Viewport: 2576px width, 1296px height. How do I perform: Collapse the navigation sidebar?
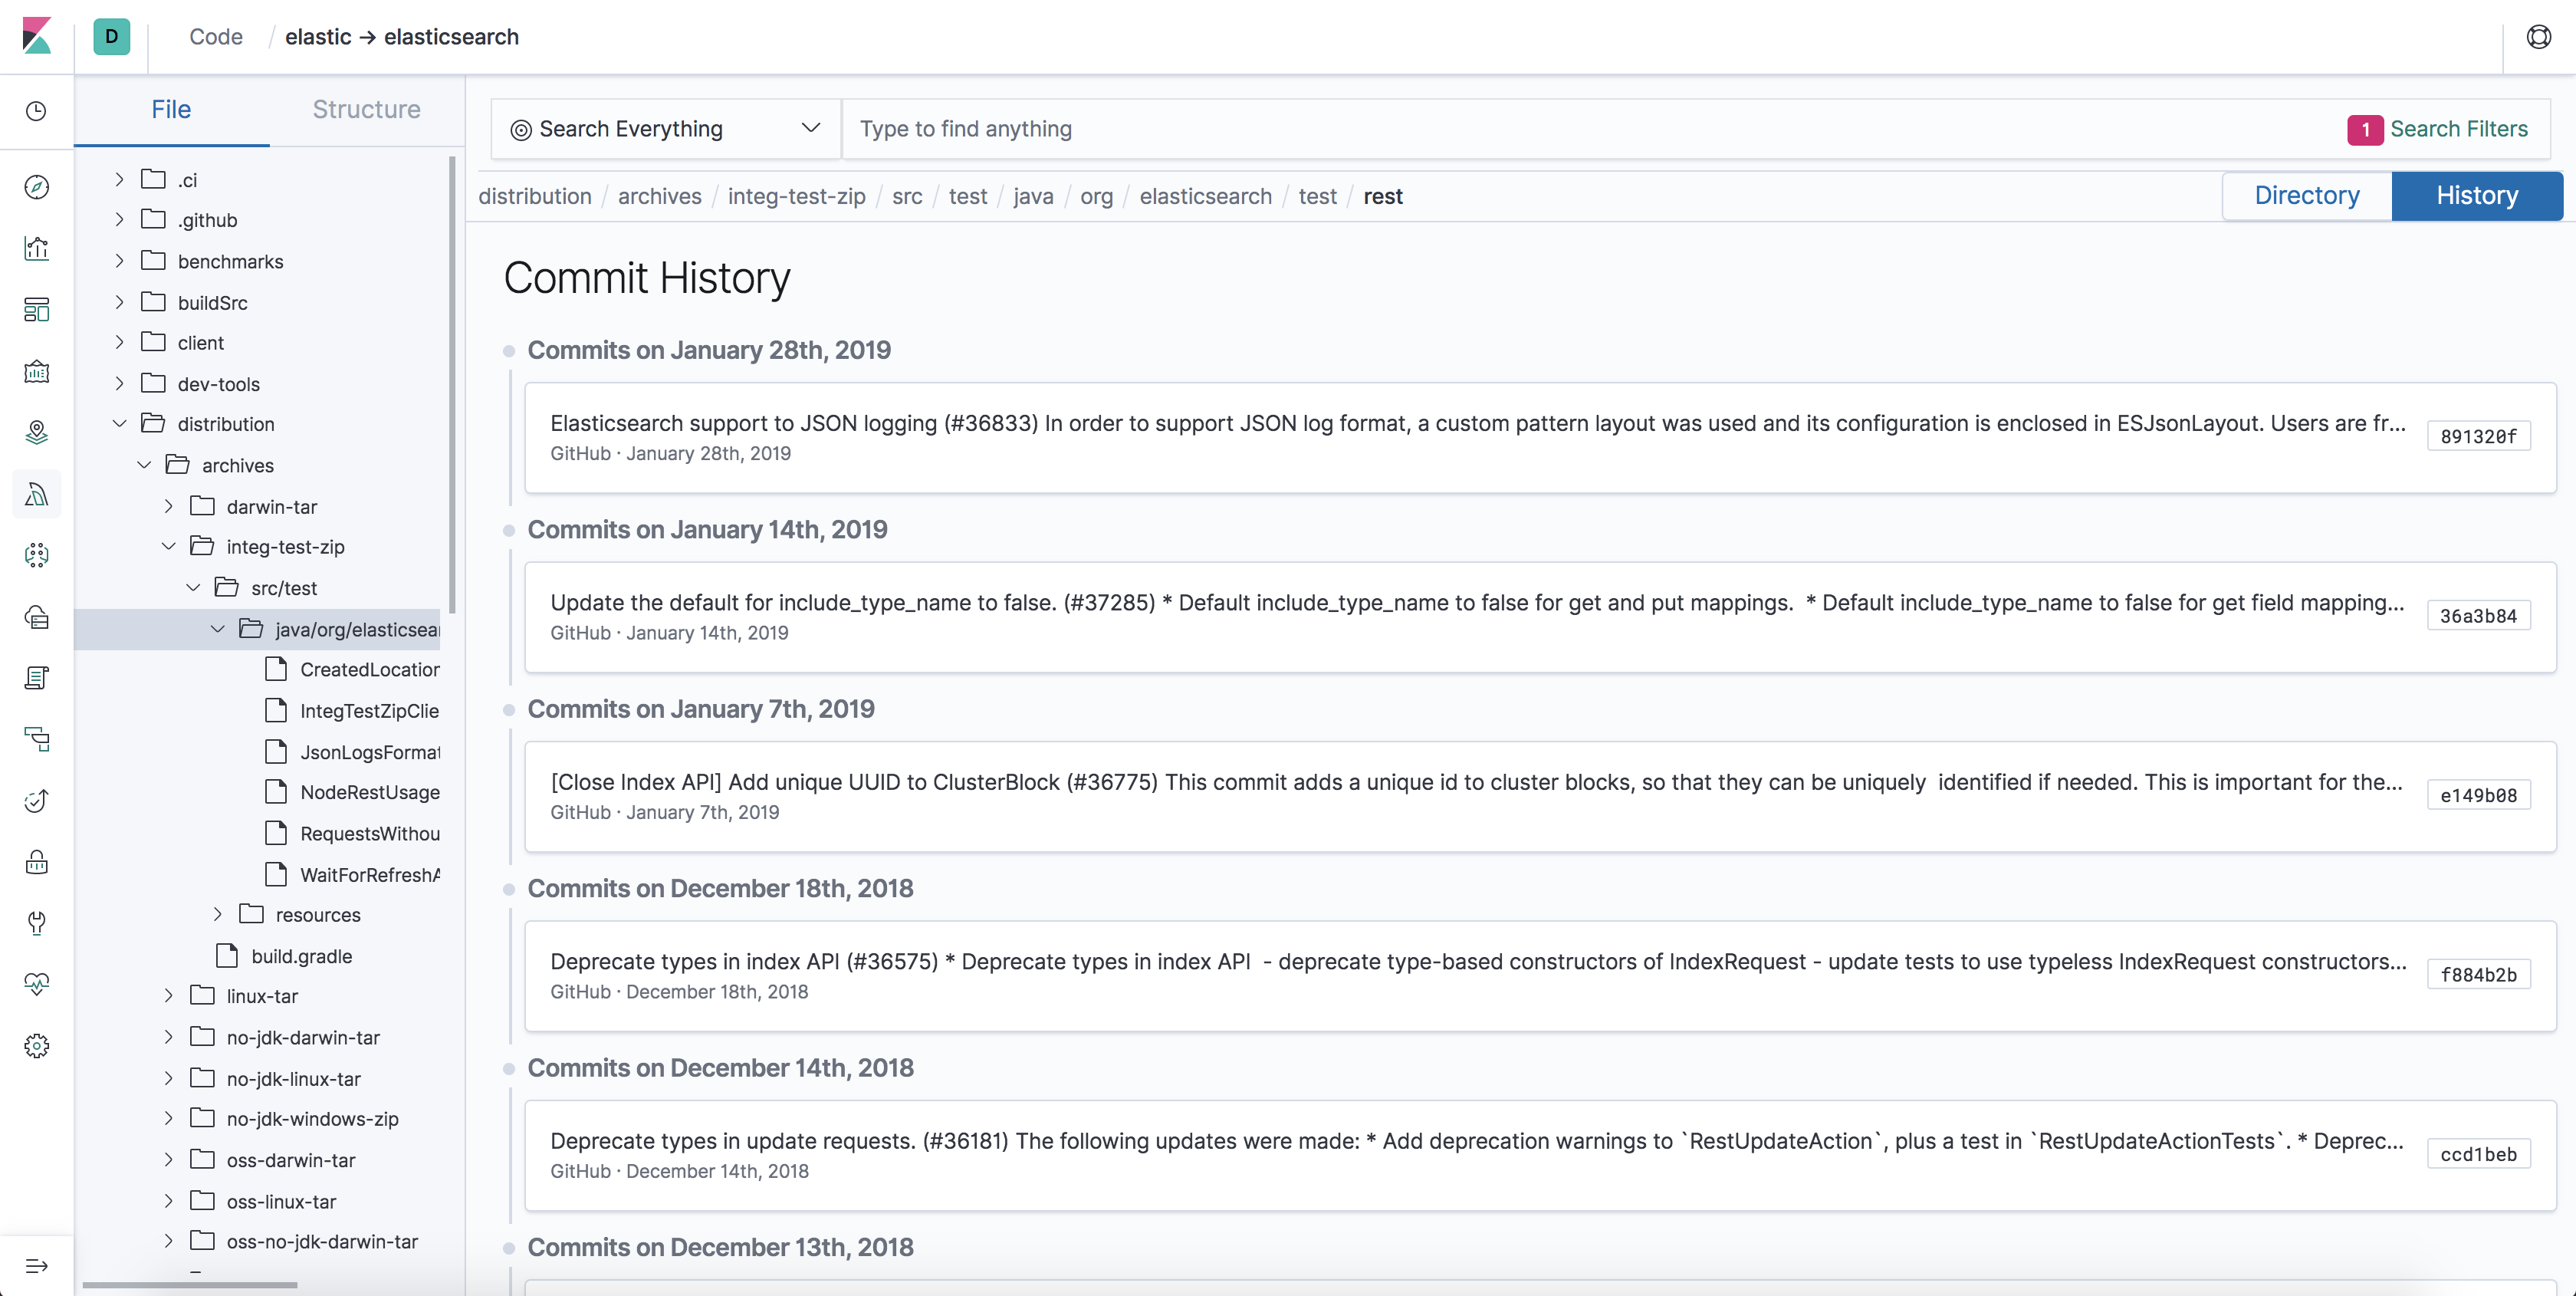click(37, 1265)
